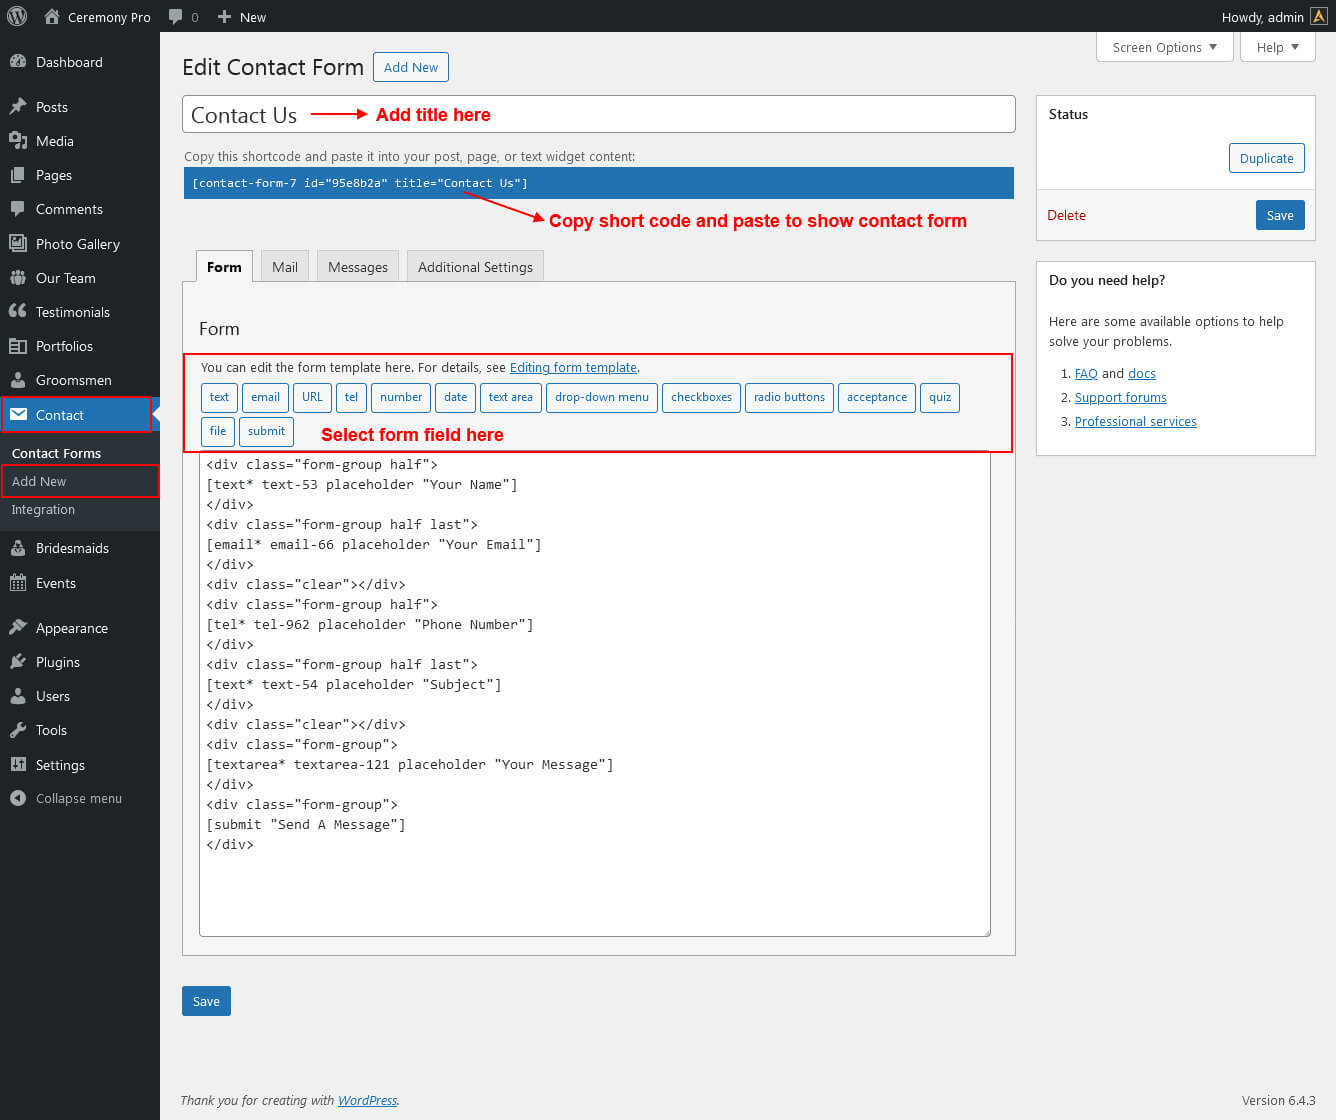The image size is (1336, 1120).
Task: Insert a file upload tag
Action: click(x=218, y=431)
